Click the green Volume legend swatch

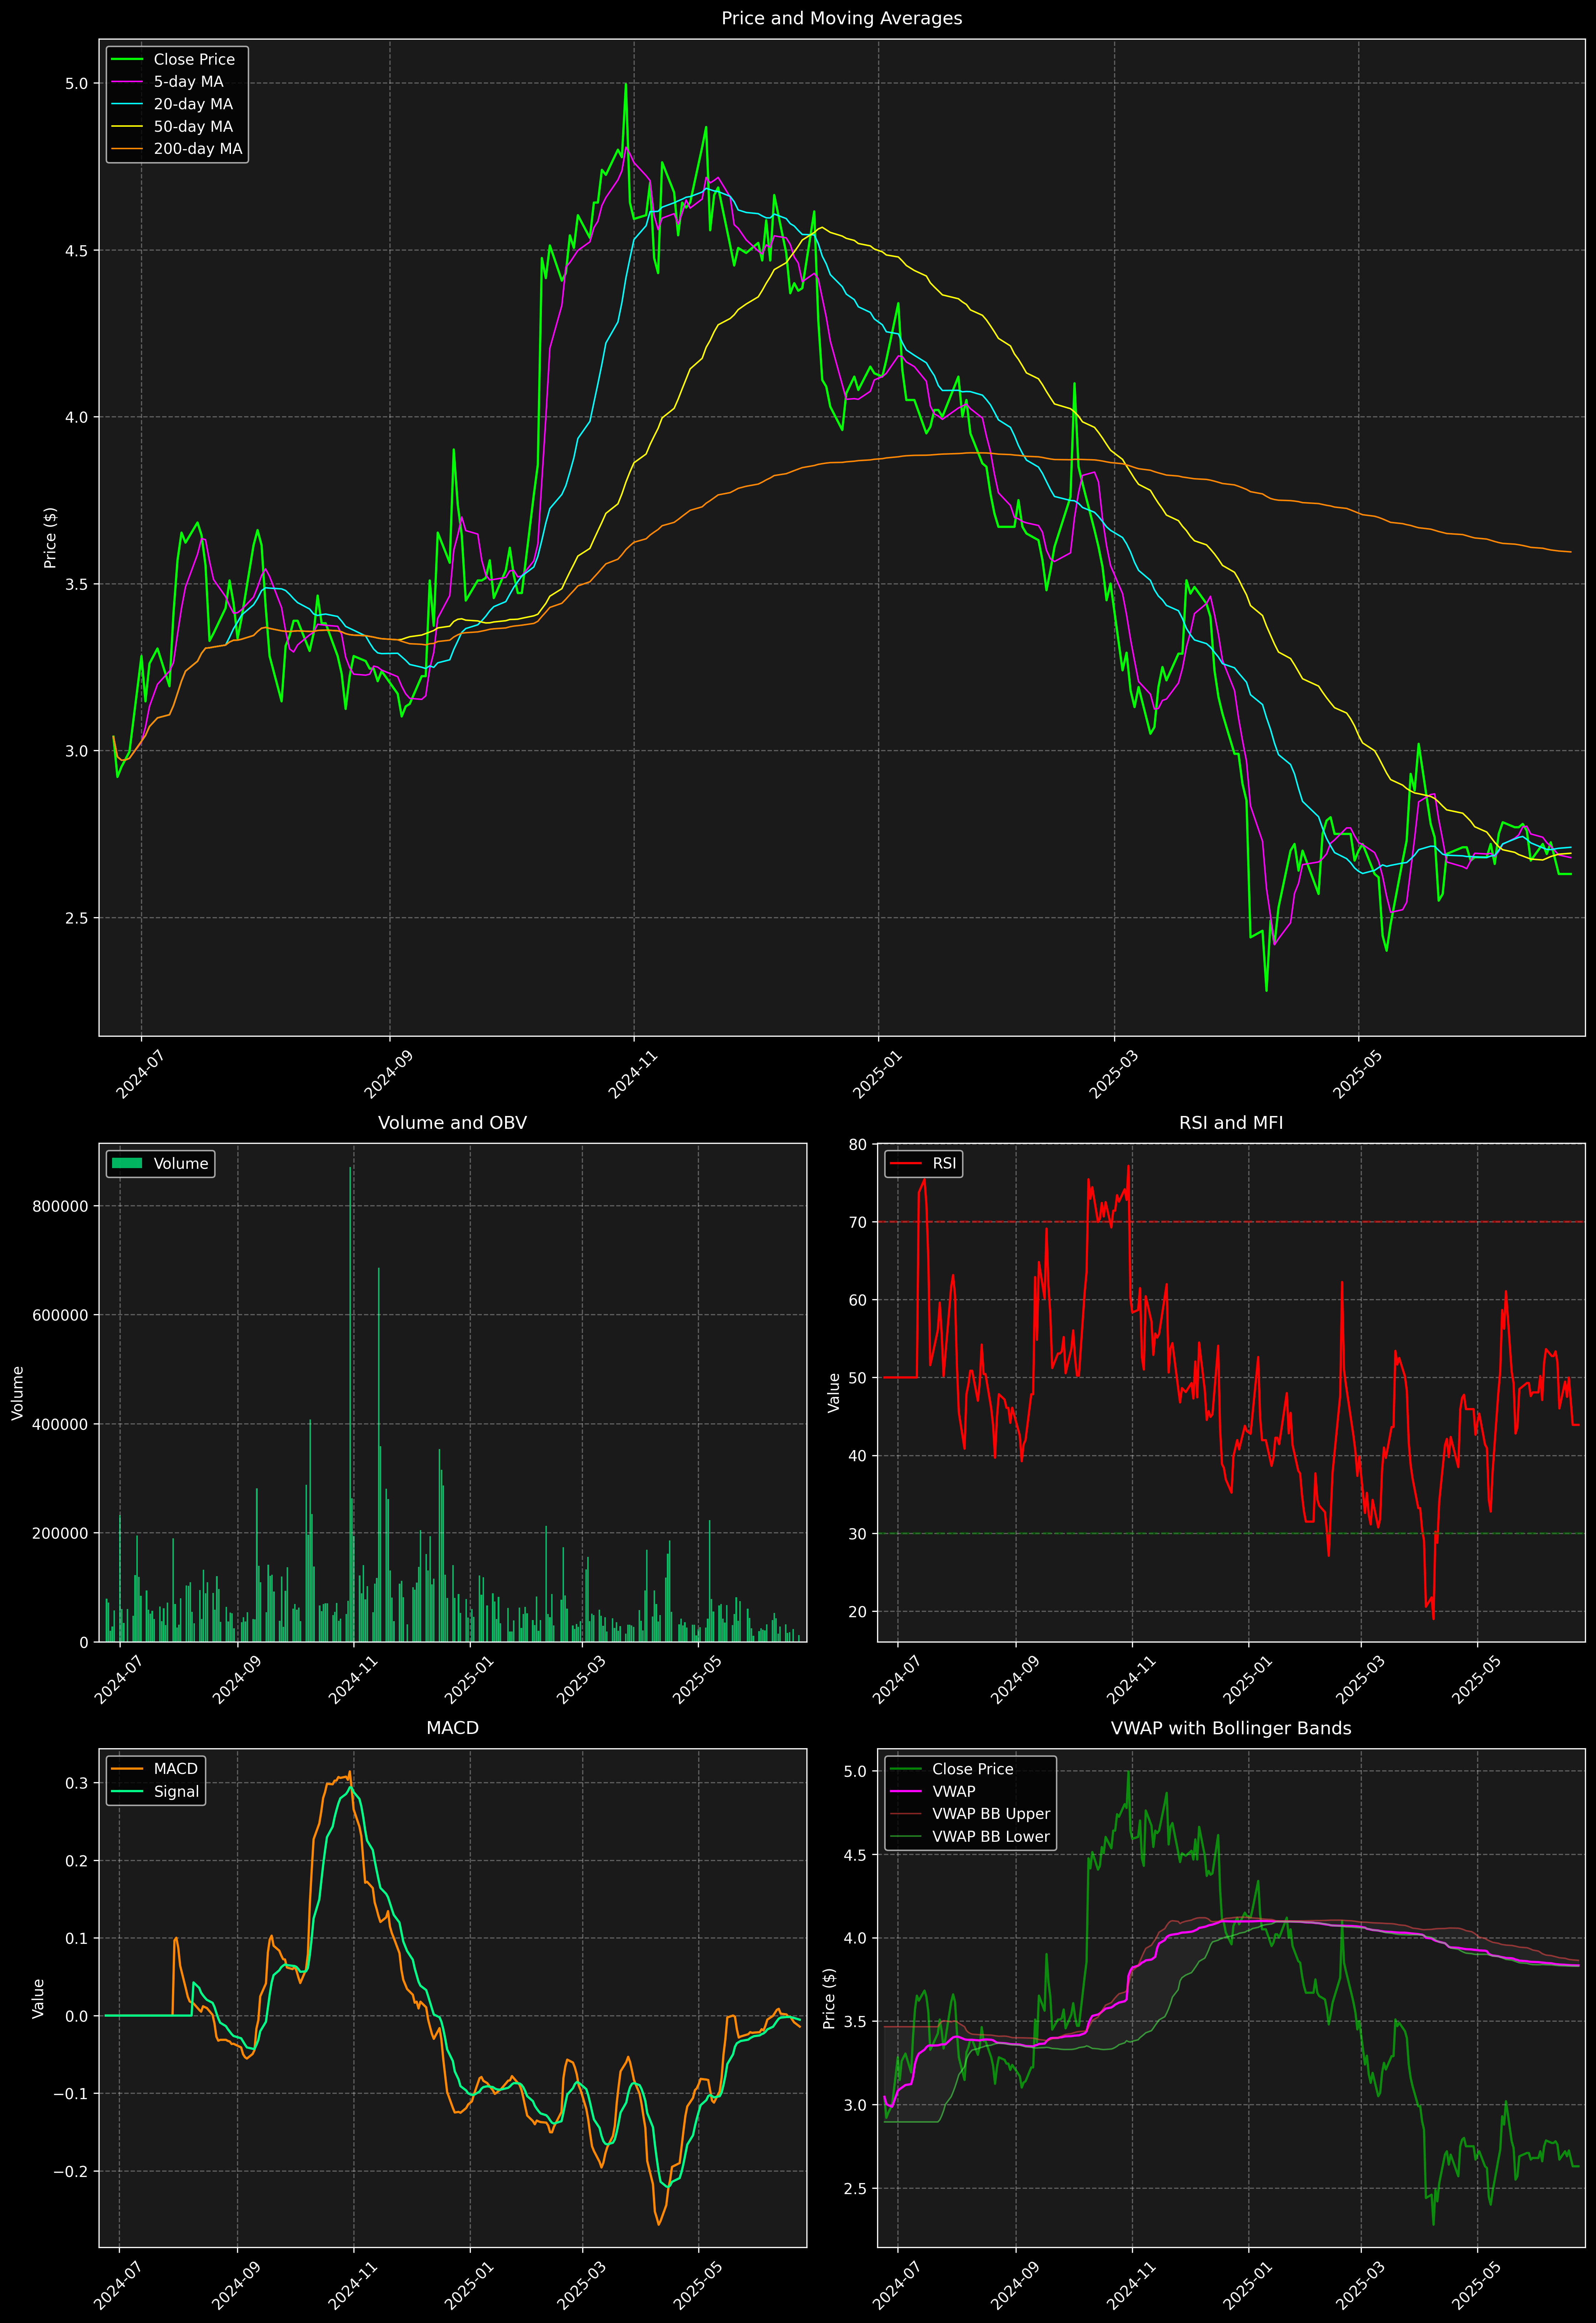pyautogui.click(x=127, y=1164)
